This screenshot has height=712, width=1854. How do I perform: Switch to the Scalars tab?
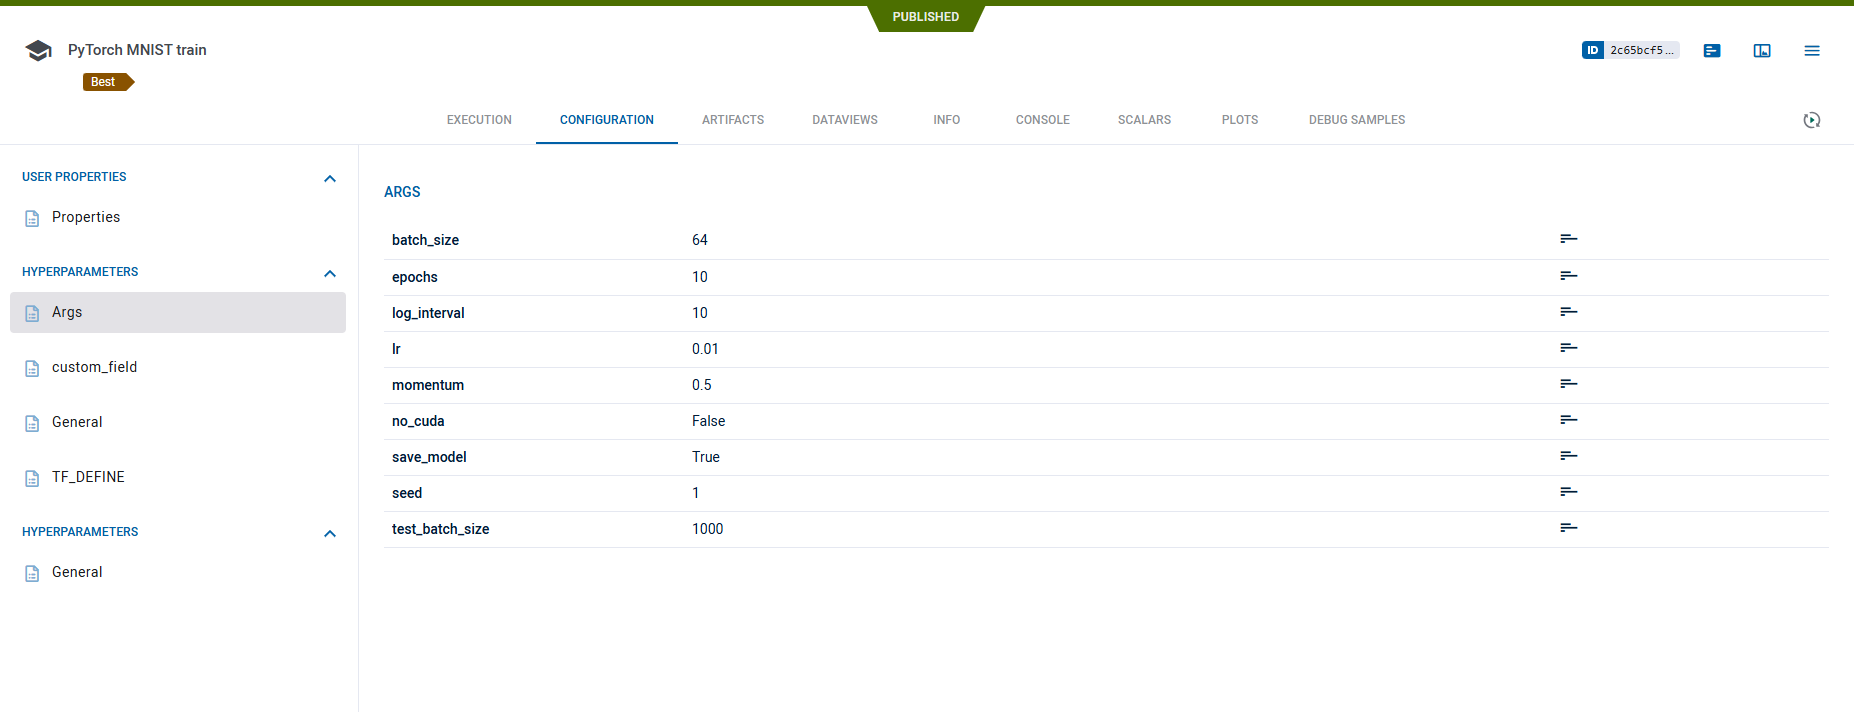pyautogui.click(x=1144, y=120)
